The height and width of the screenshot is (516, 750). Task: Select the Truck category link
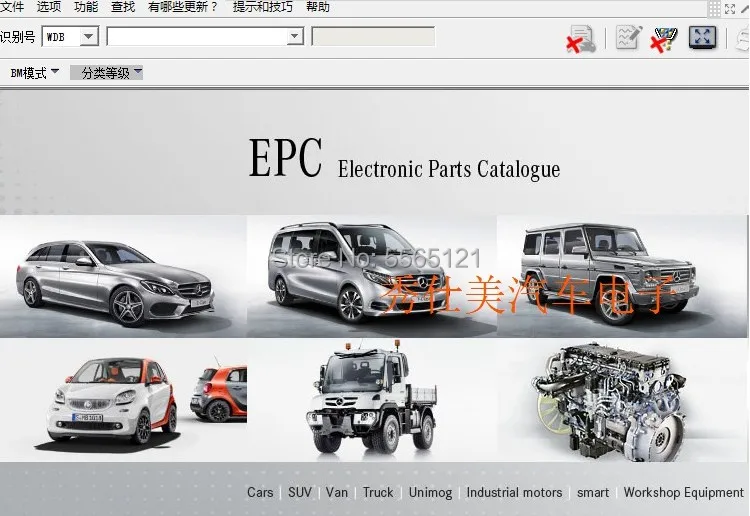point(378,492)
